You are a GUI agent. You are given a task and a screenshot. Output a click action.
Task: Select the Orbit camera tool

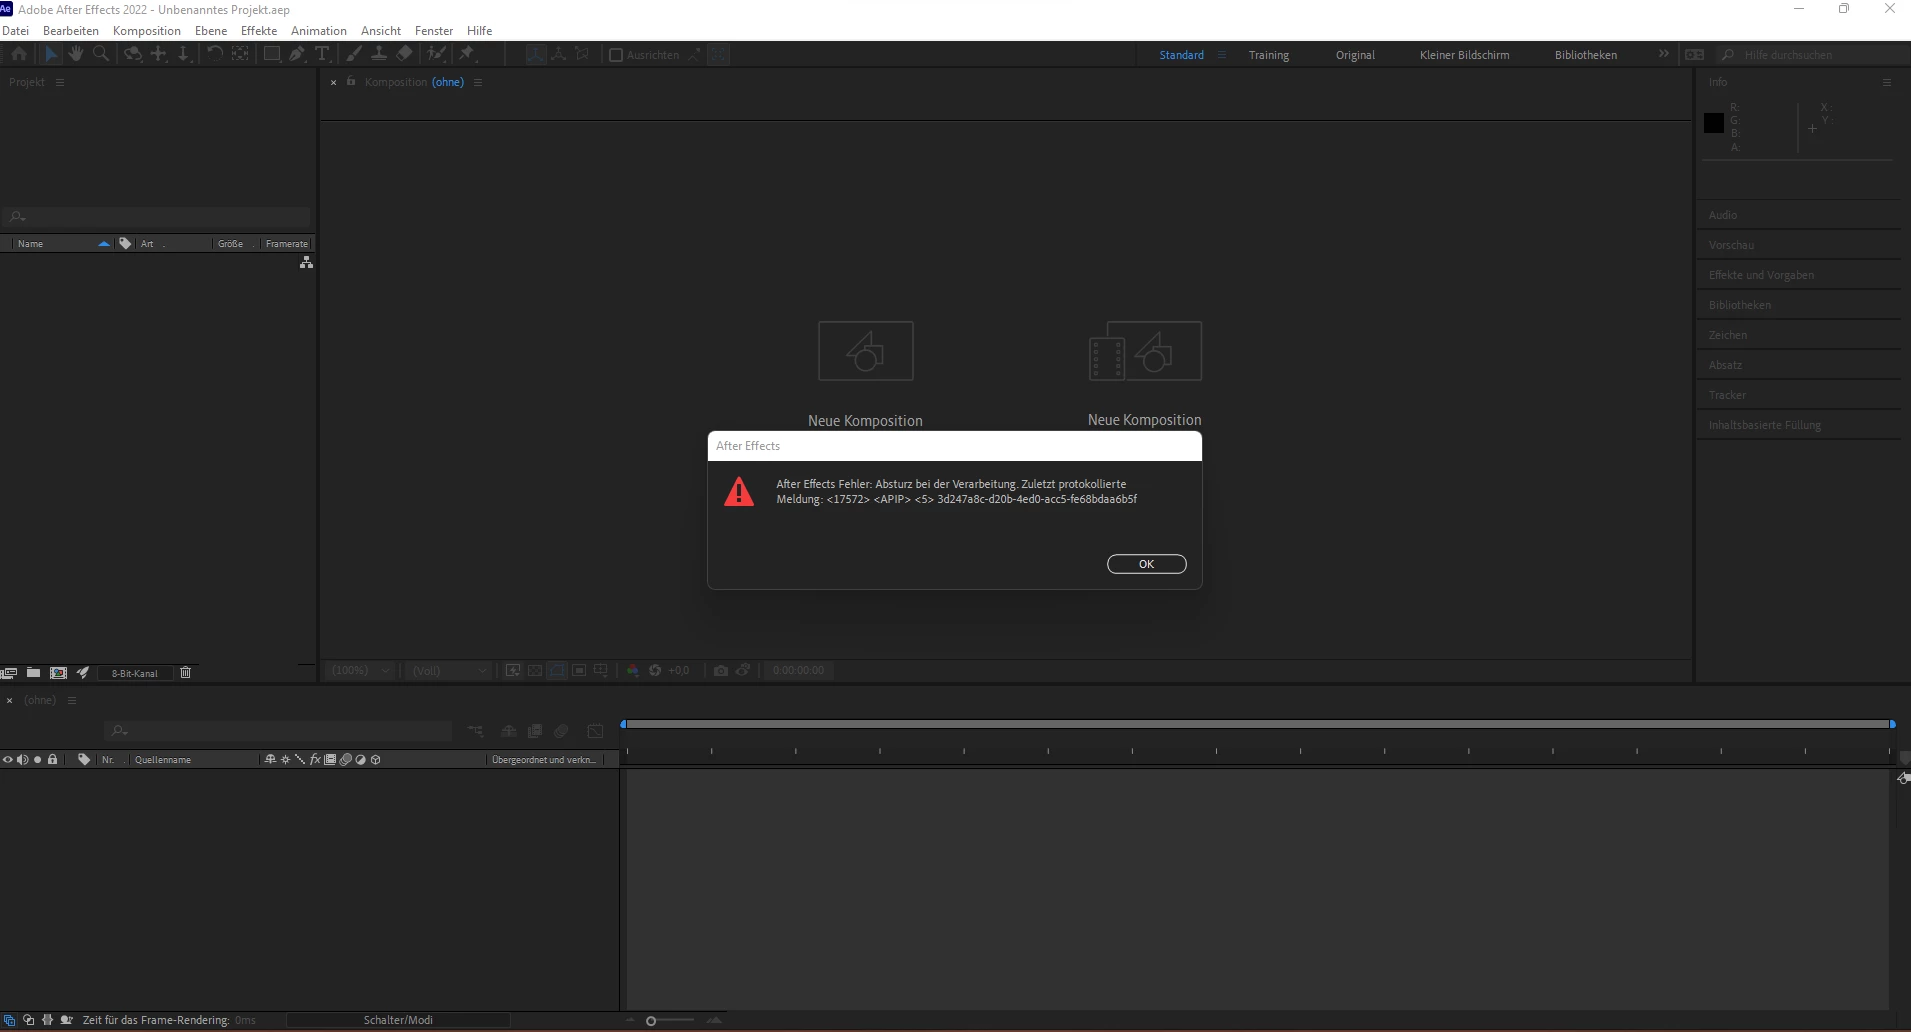coord(132,54)
